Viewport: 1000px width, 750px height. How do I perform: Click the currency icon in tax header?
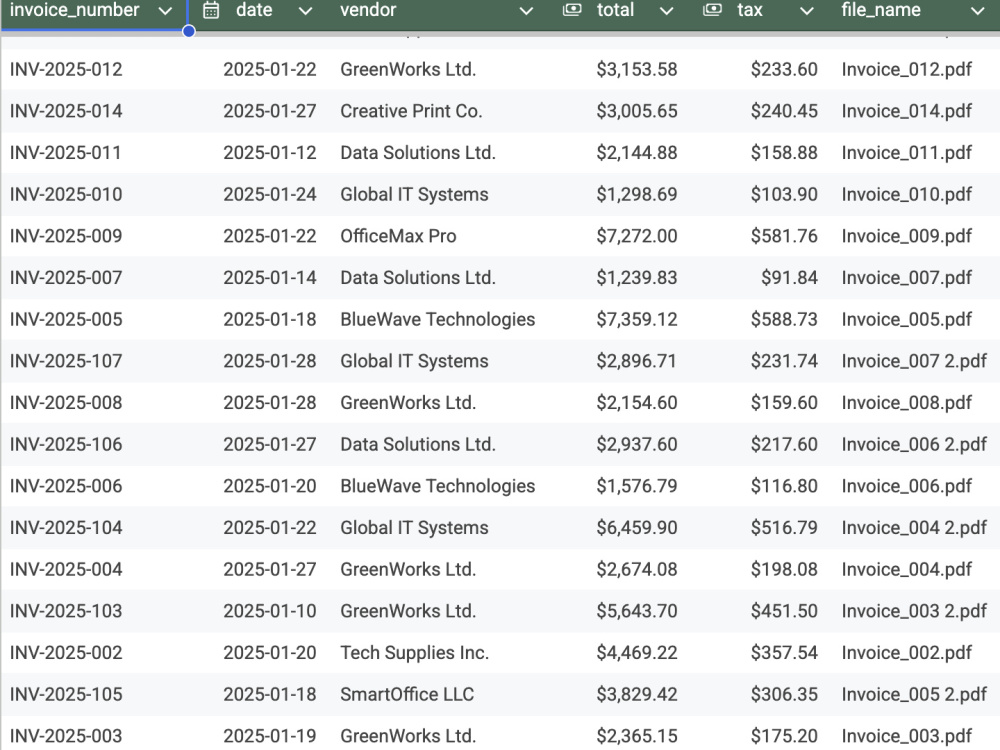click(x=712, y=10)
